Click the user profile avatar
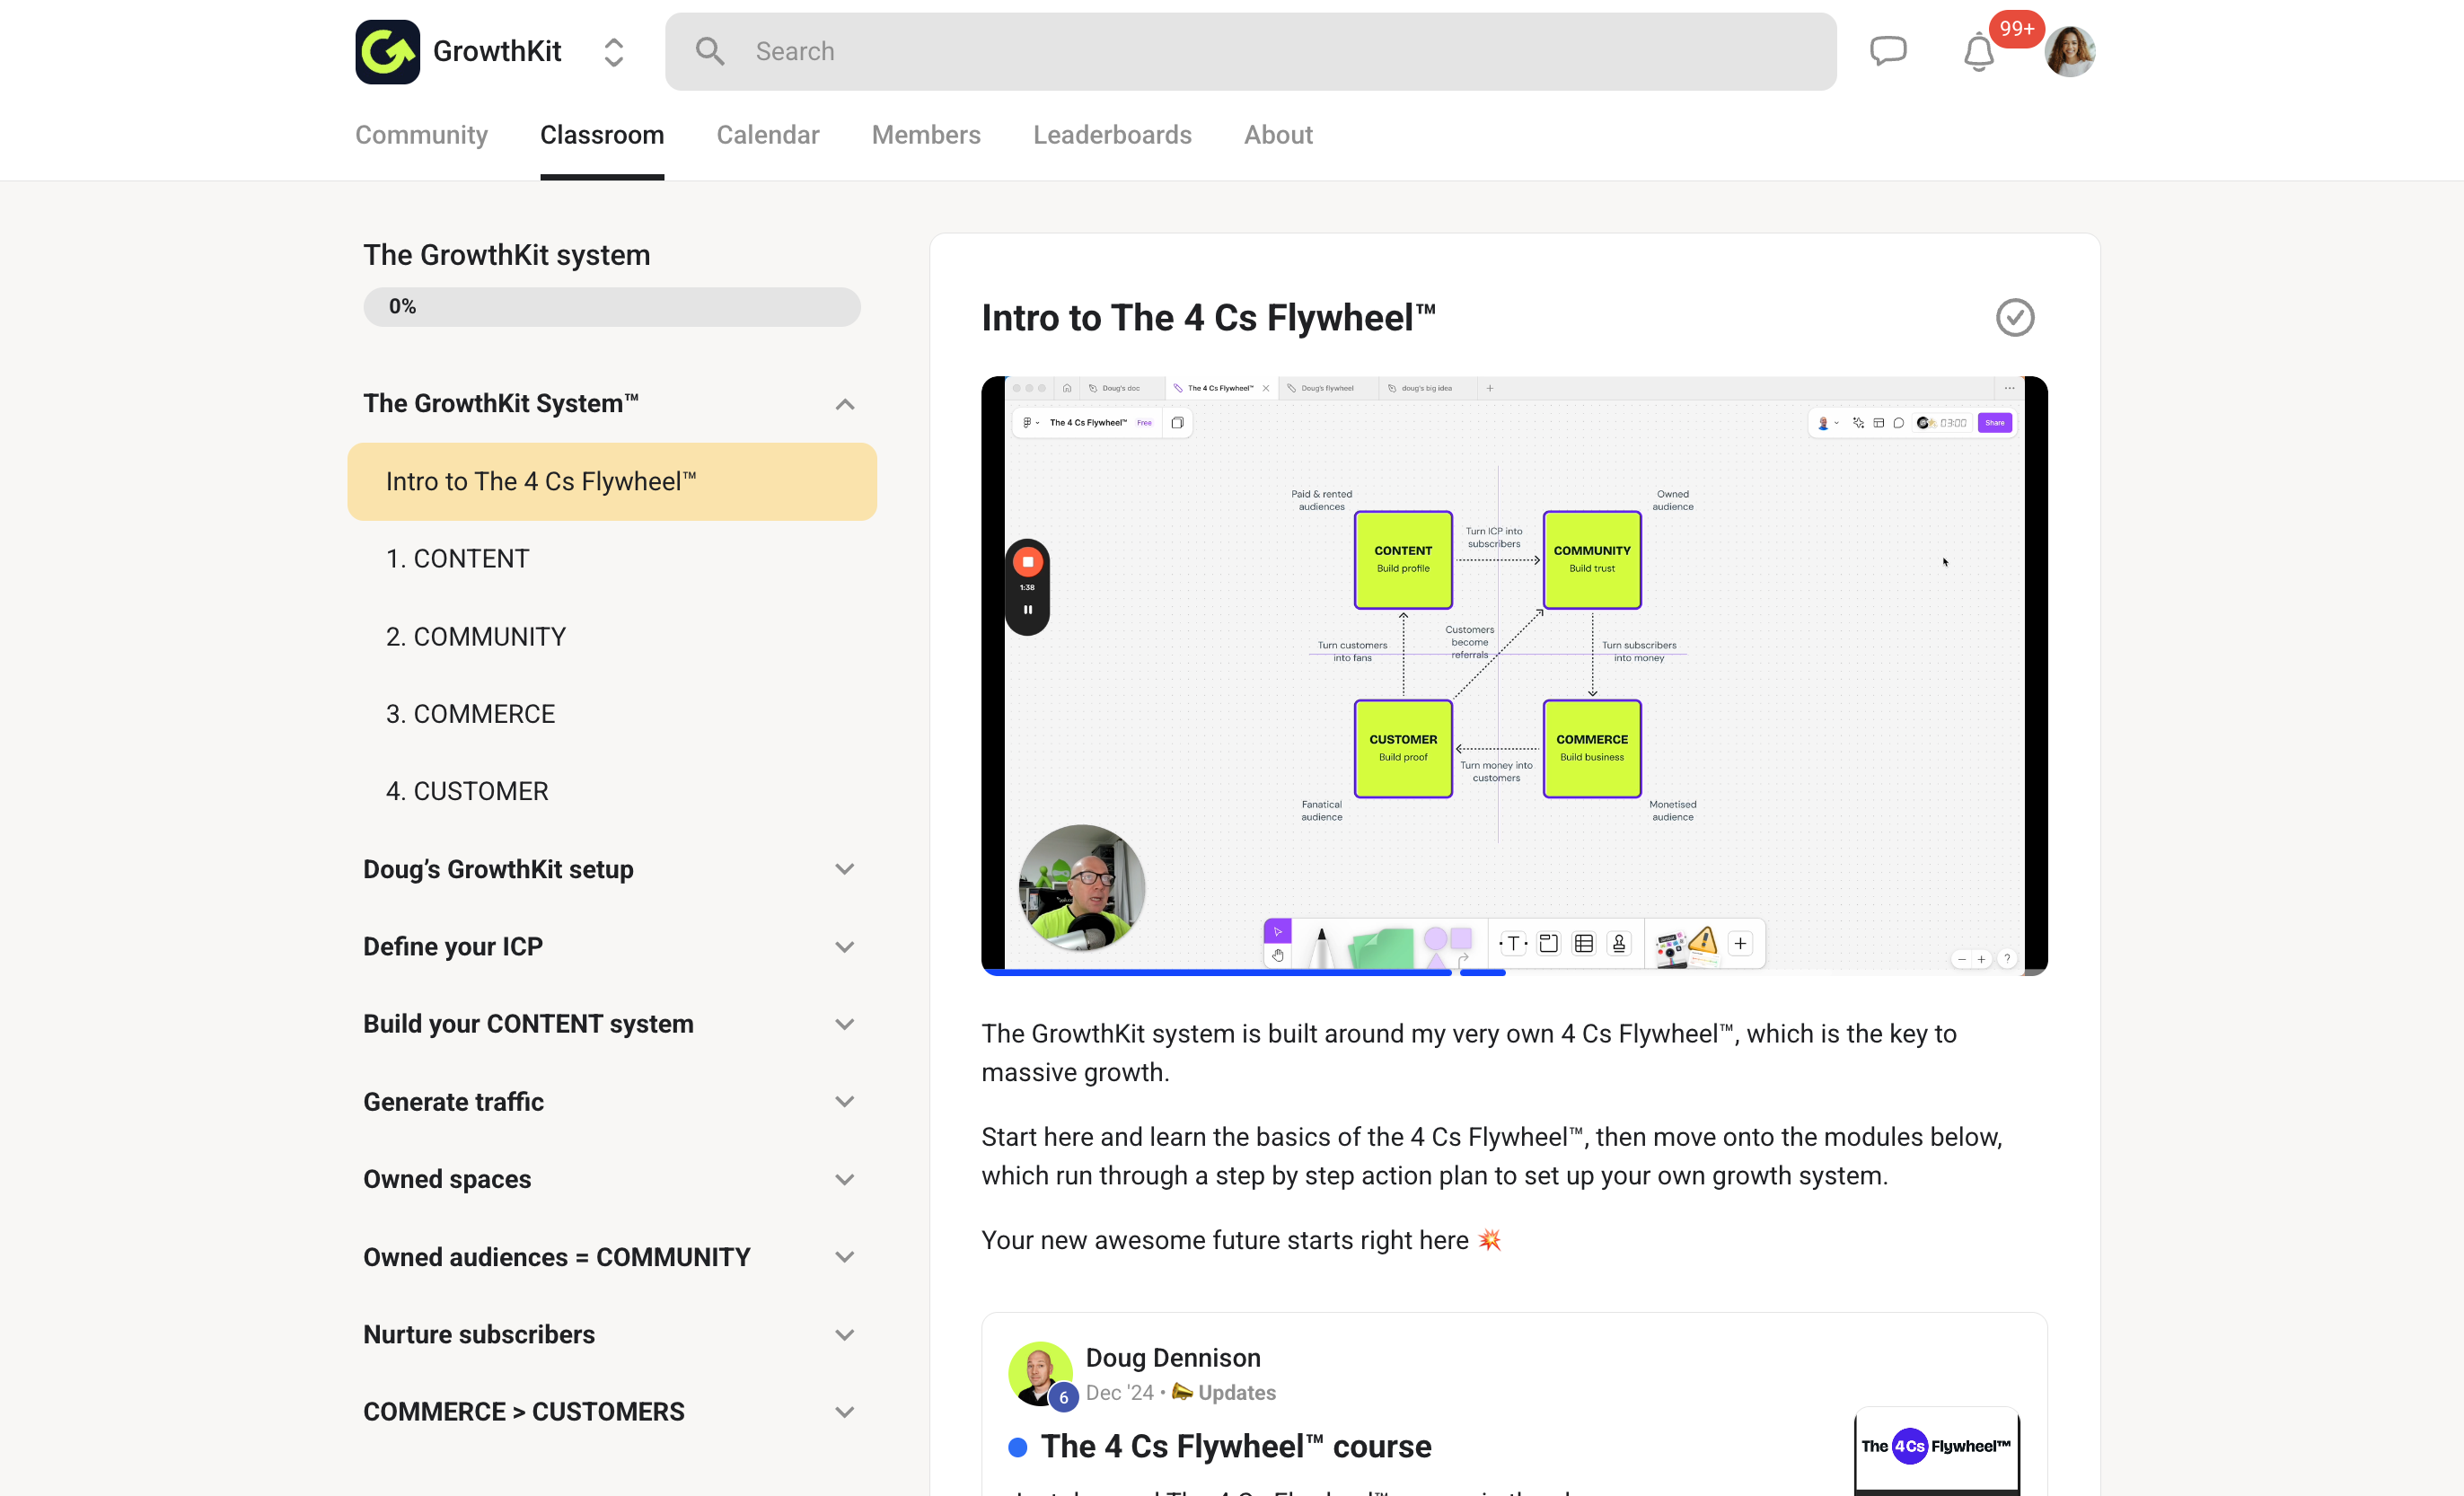The image size is (2464, 1496). pyautogui.click(x=2069, y=51)
